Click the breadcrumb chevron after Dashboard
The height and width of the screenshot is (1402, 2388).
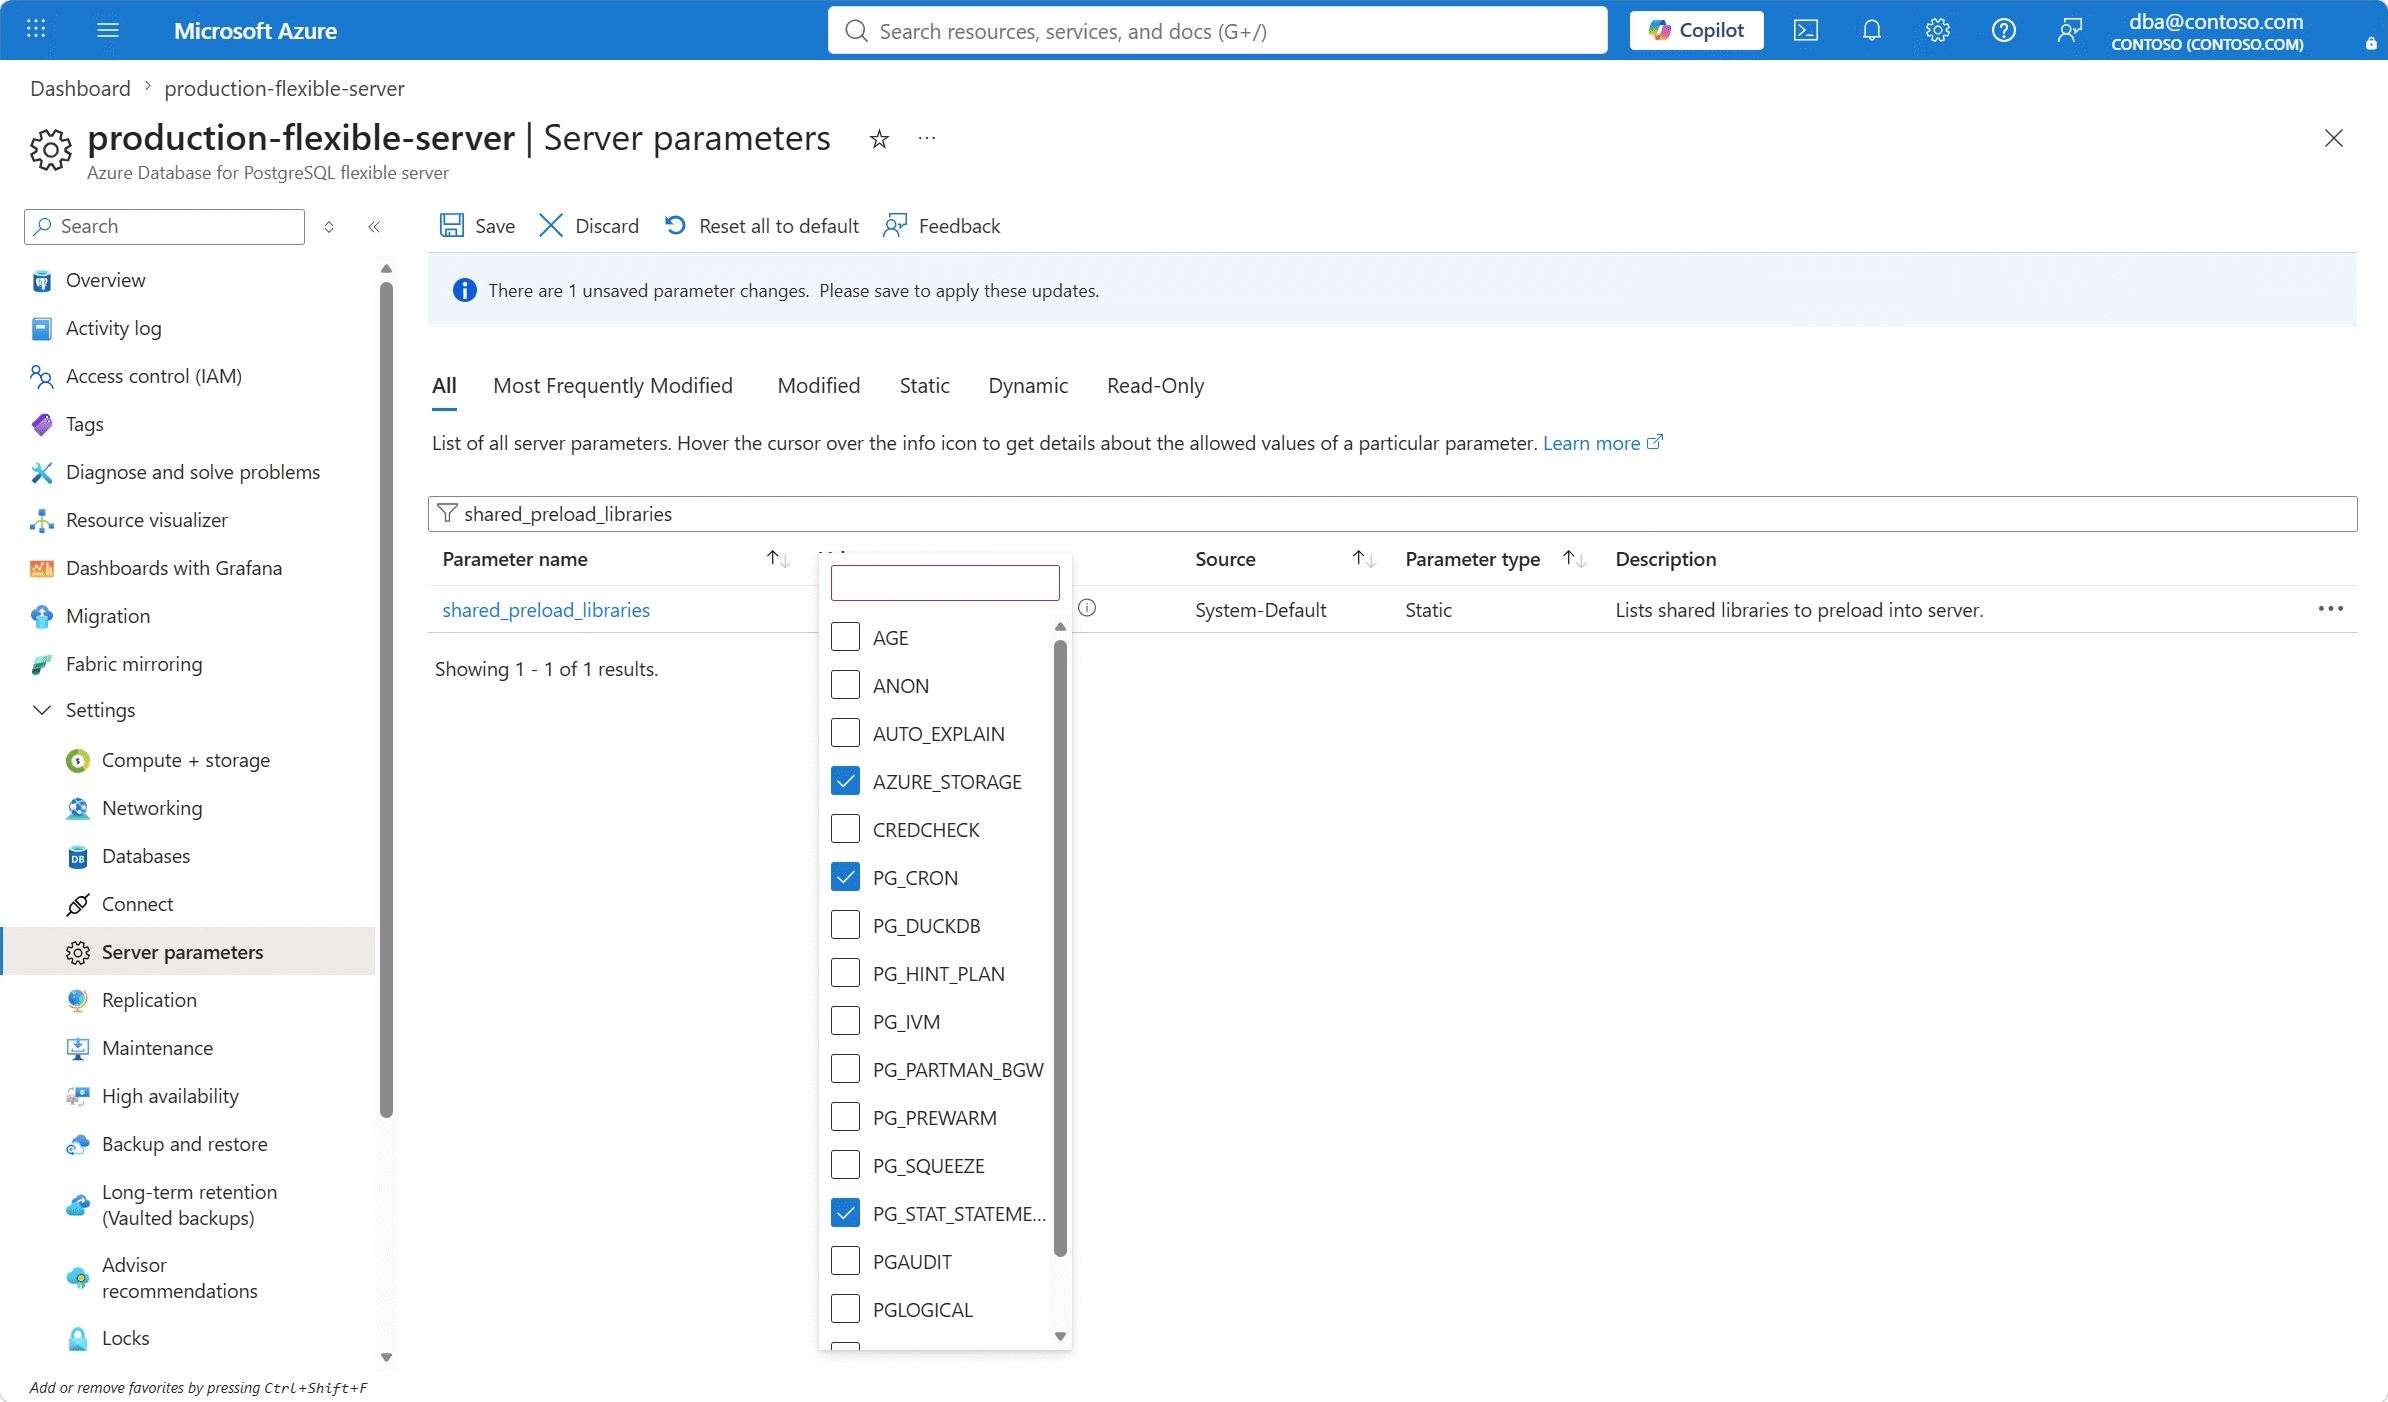coord(148,88)
